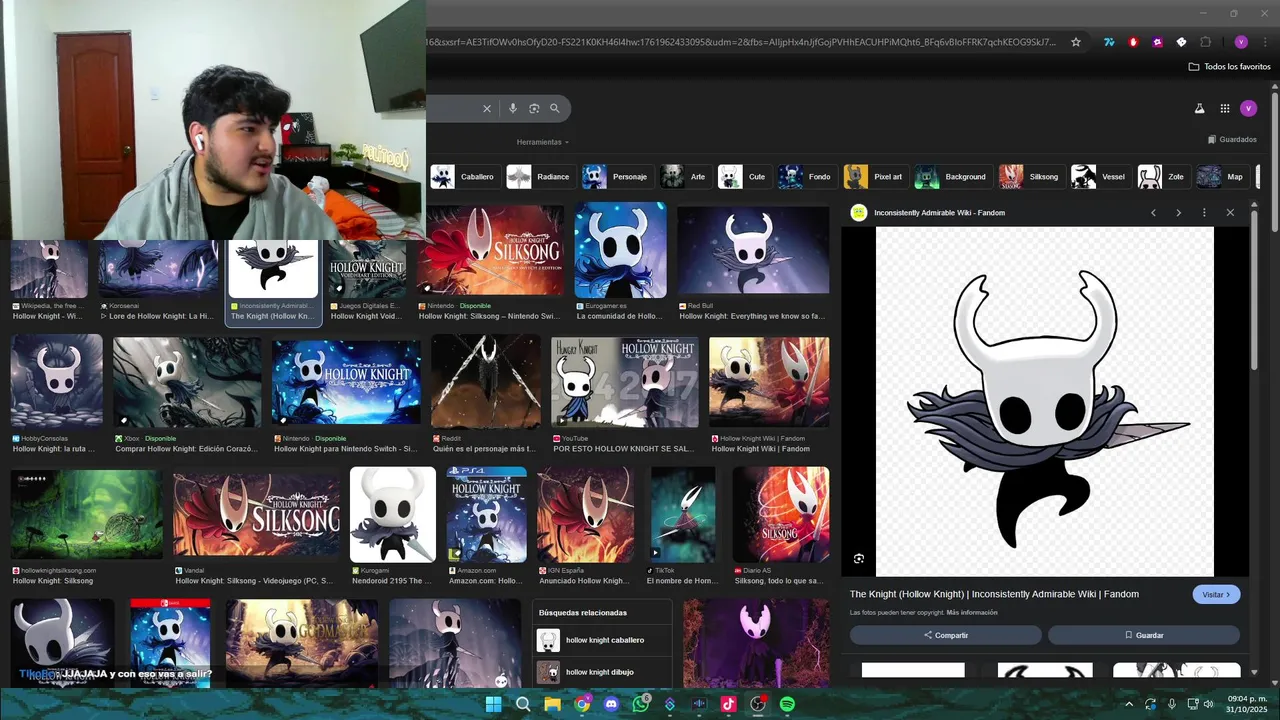Open Search Labs flask icon
Image resolution: width=1280 pixels, height=720 pixels.
pyautogui.click(x=1199, y=108)
